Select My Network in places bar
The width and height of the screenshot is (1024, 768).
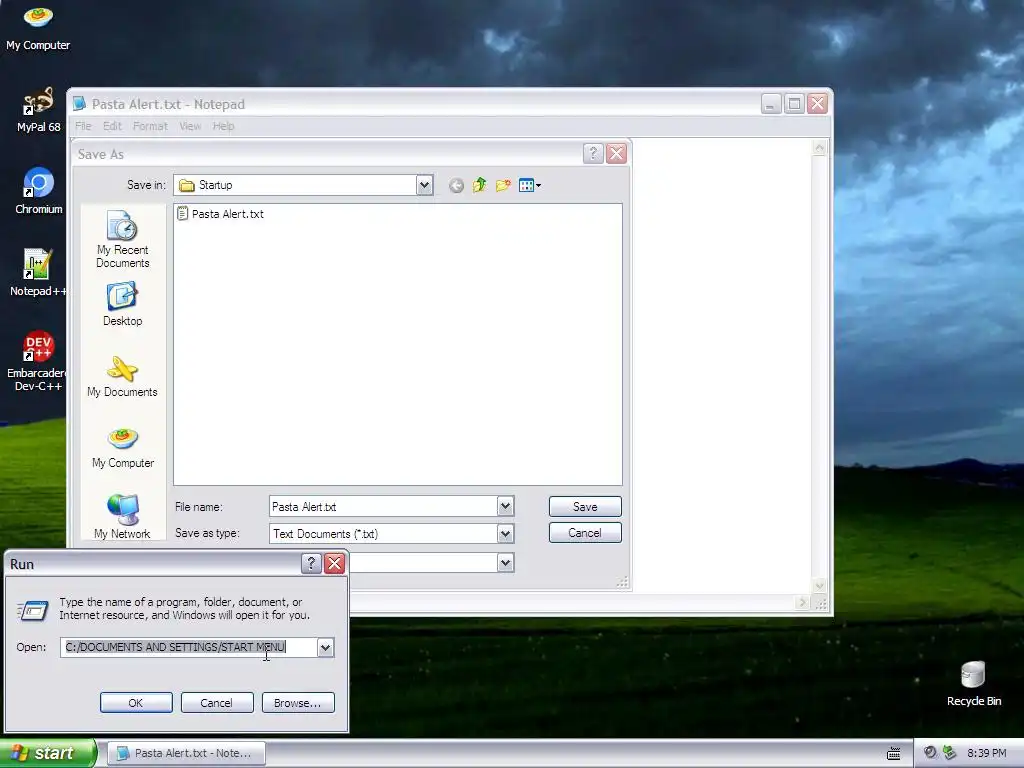[122, 517]
